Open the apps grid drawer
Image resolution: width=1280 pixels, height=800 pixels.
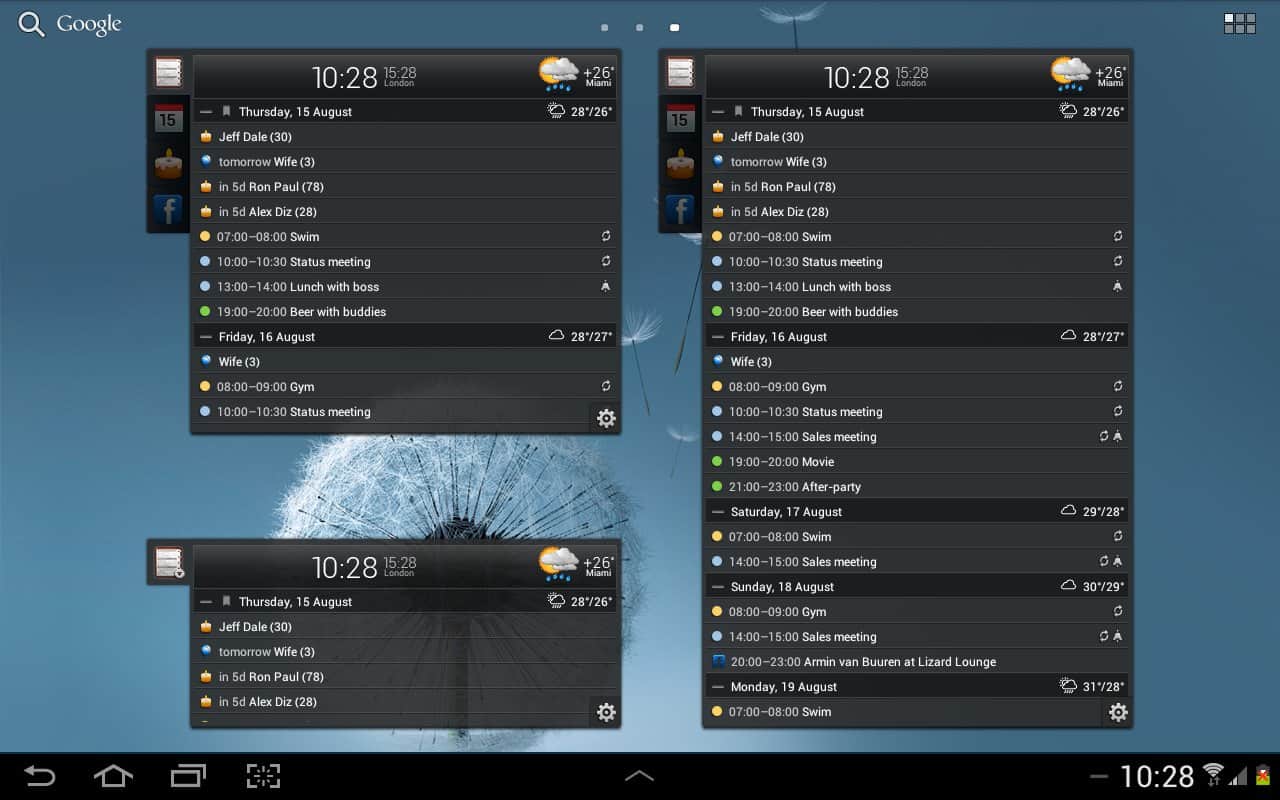[x=1239, y=24]
